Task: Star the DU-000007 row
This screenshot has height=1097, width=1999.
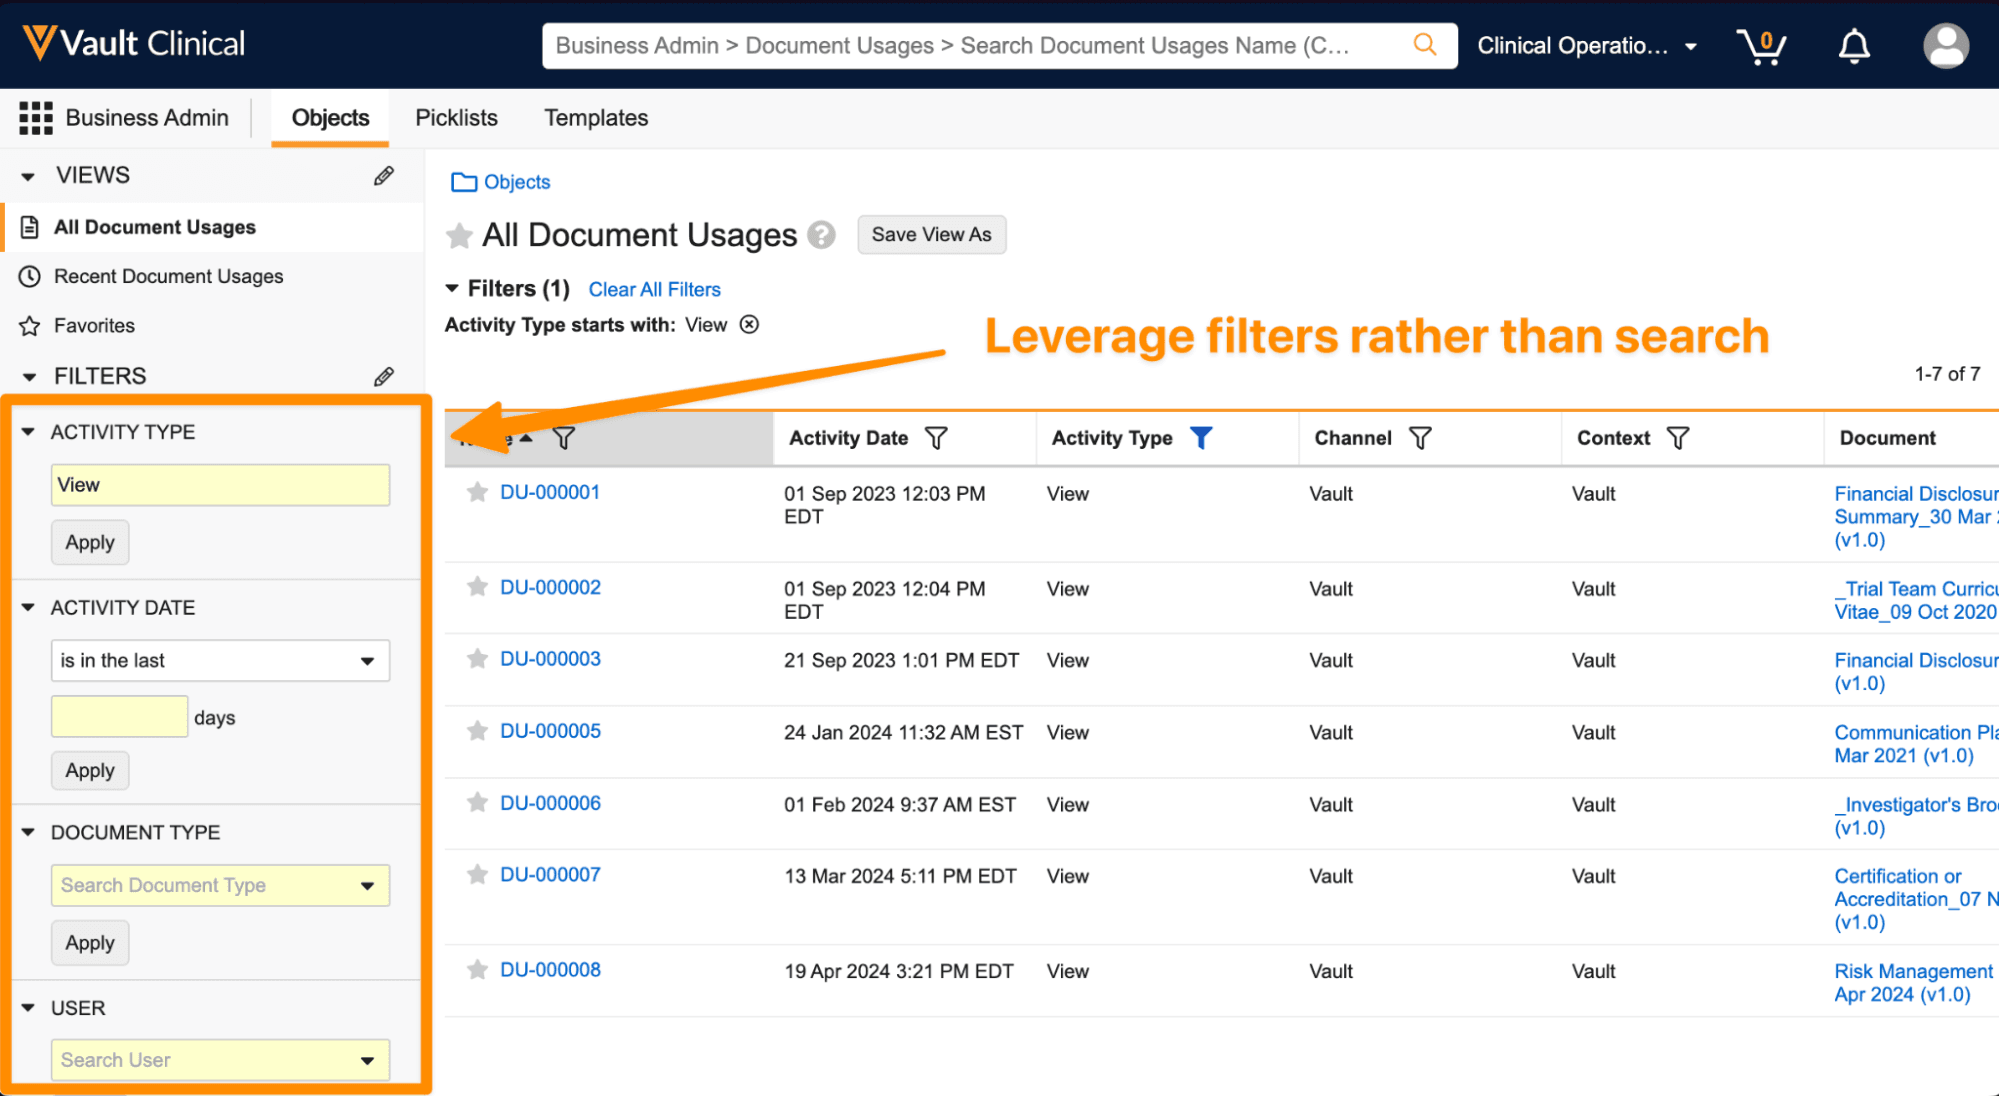Action: pyautogui.click(x=477, y=875)
